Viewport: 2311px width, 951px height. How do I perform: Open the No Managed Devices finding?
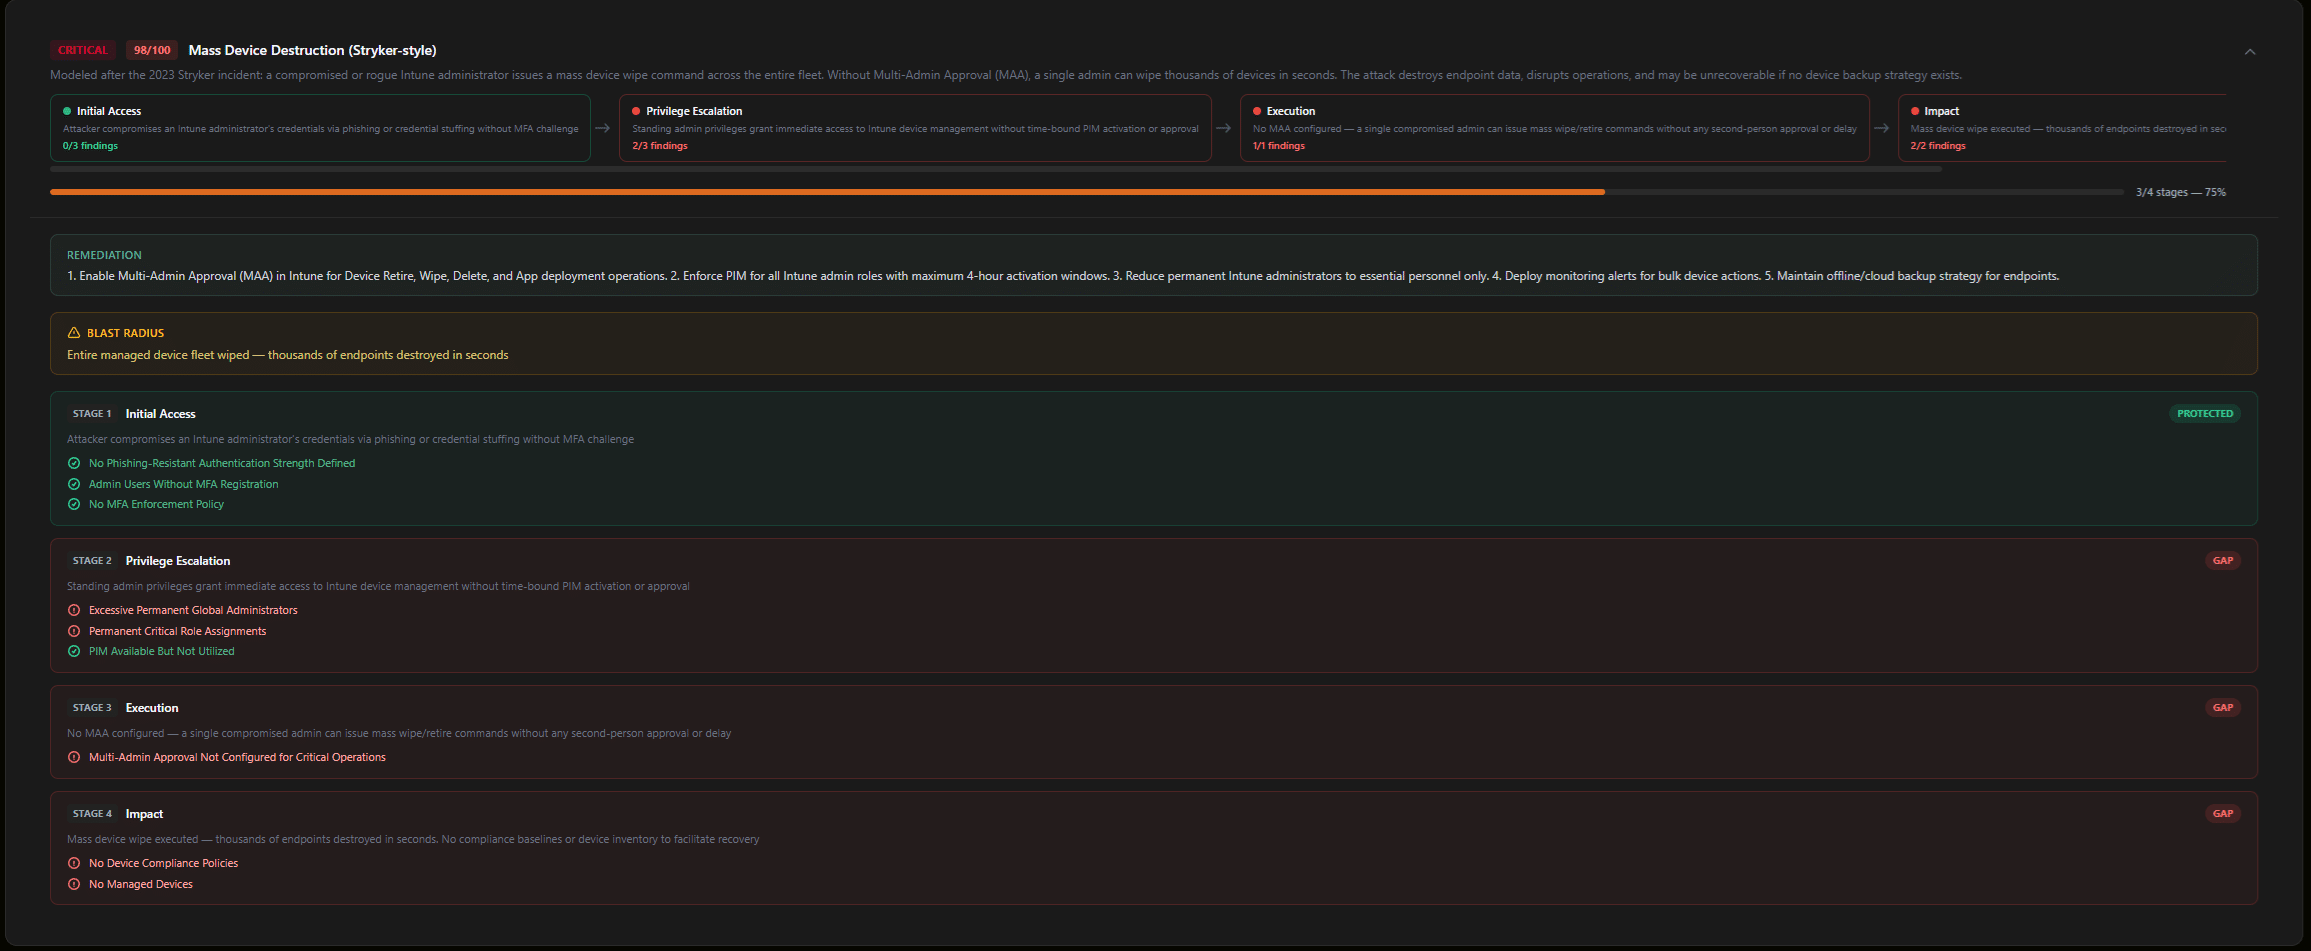coord(140,884)
